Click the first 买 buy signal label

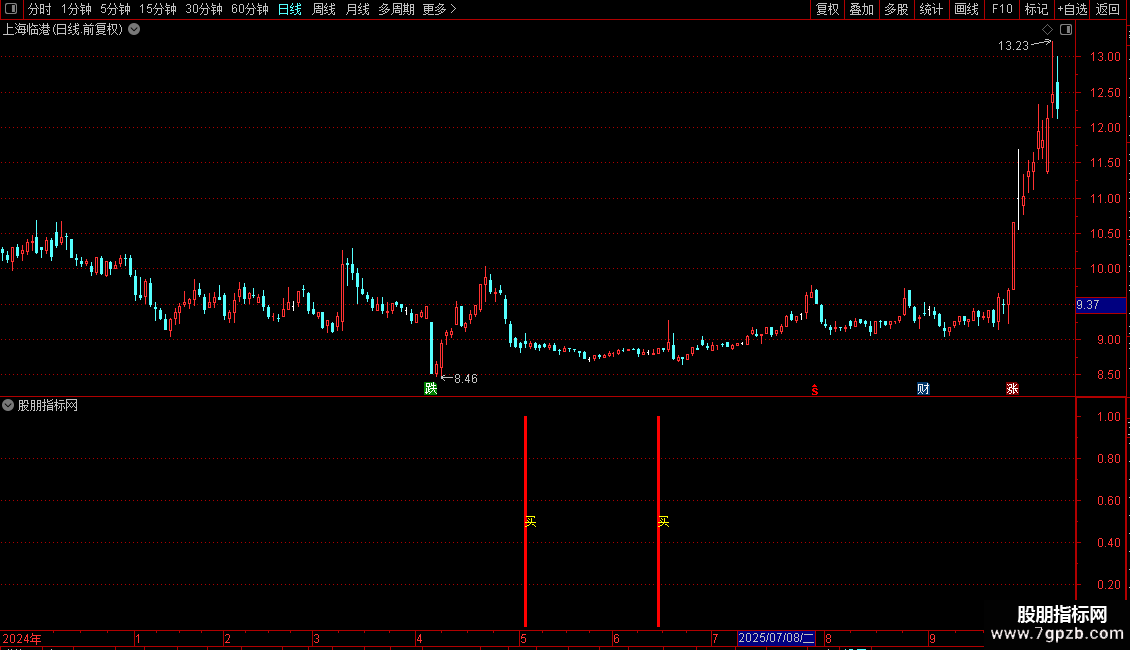530,522
